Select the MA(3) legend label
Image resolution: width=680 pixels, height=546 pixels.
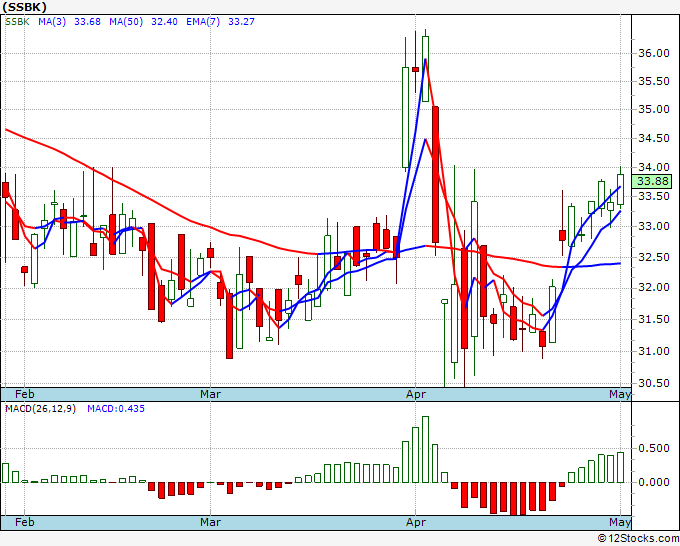[52, 22]
